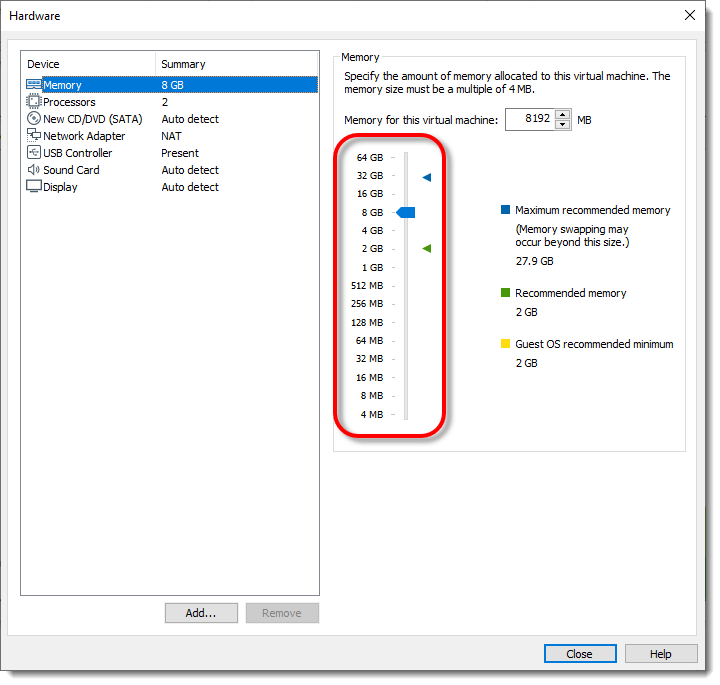Click the green Recommended memory legend square
720x685 pixels.
[x=505, y=292]
